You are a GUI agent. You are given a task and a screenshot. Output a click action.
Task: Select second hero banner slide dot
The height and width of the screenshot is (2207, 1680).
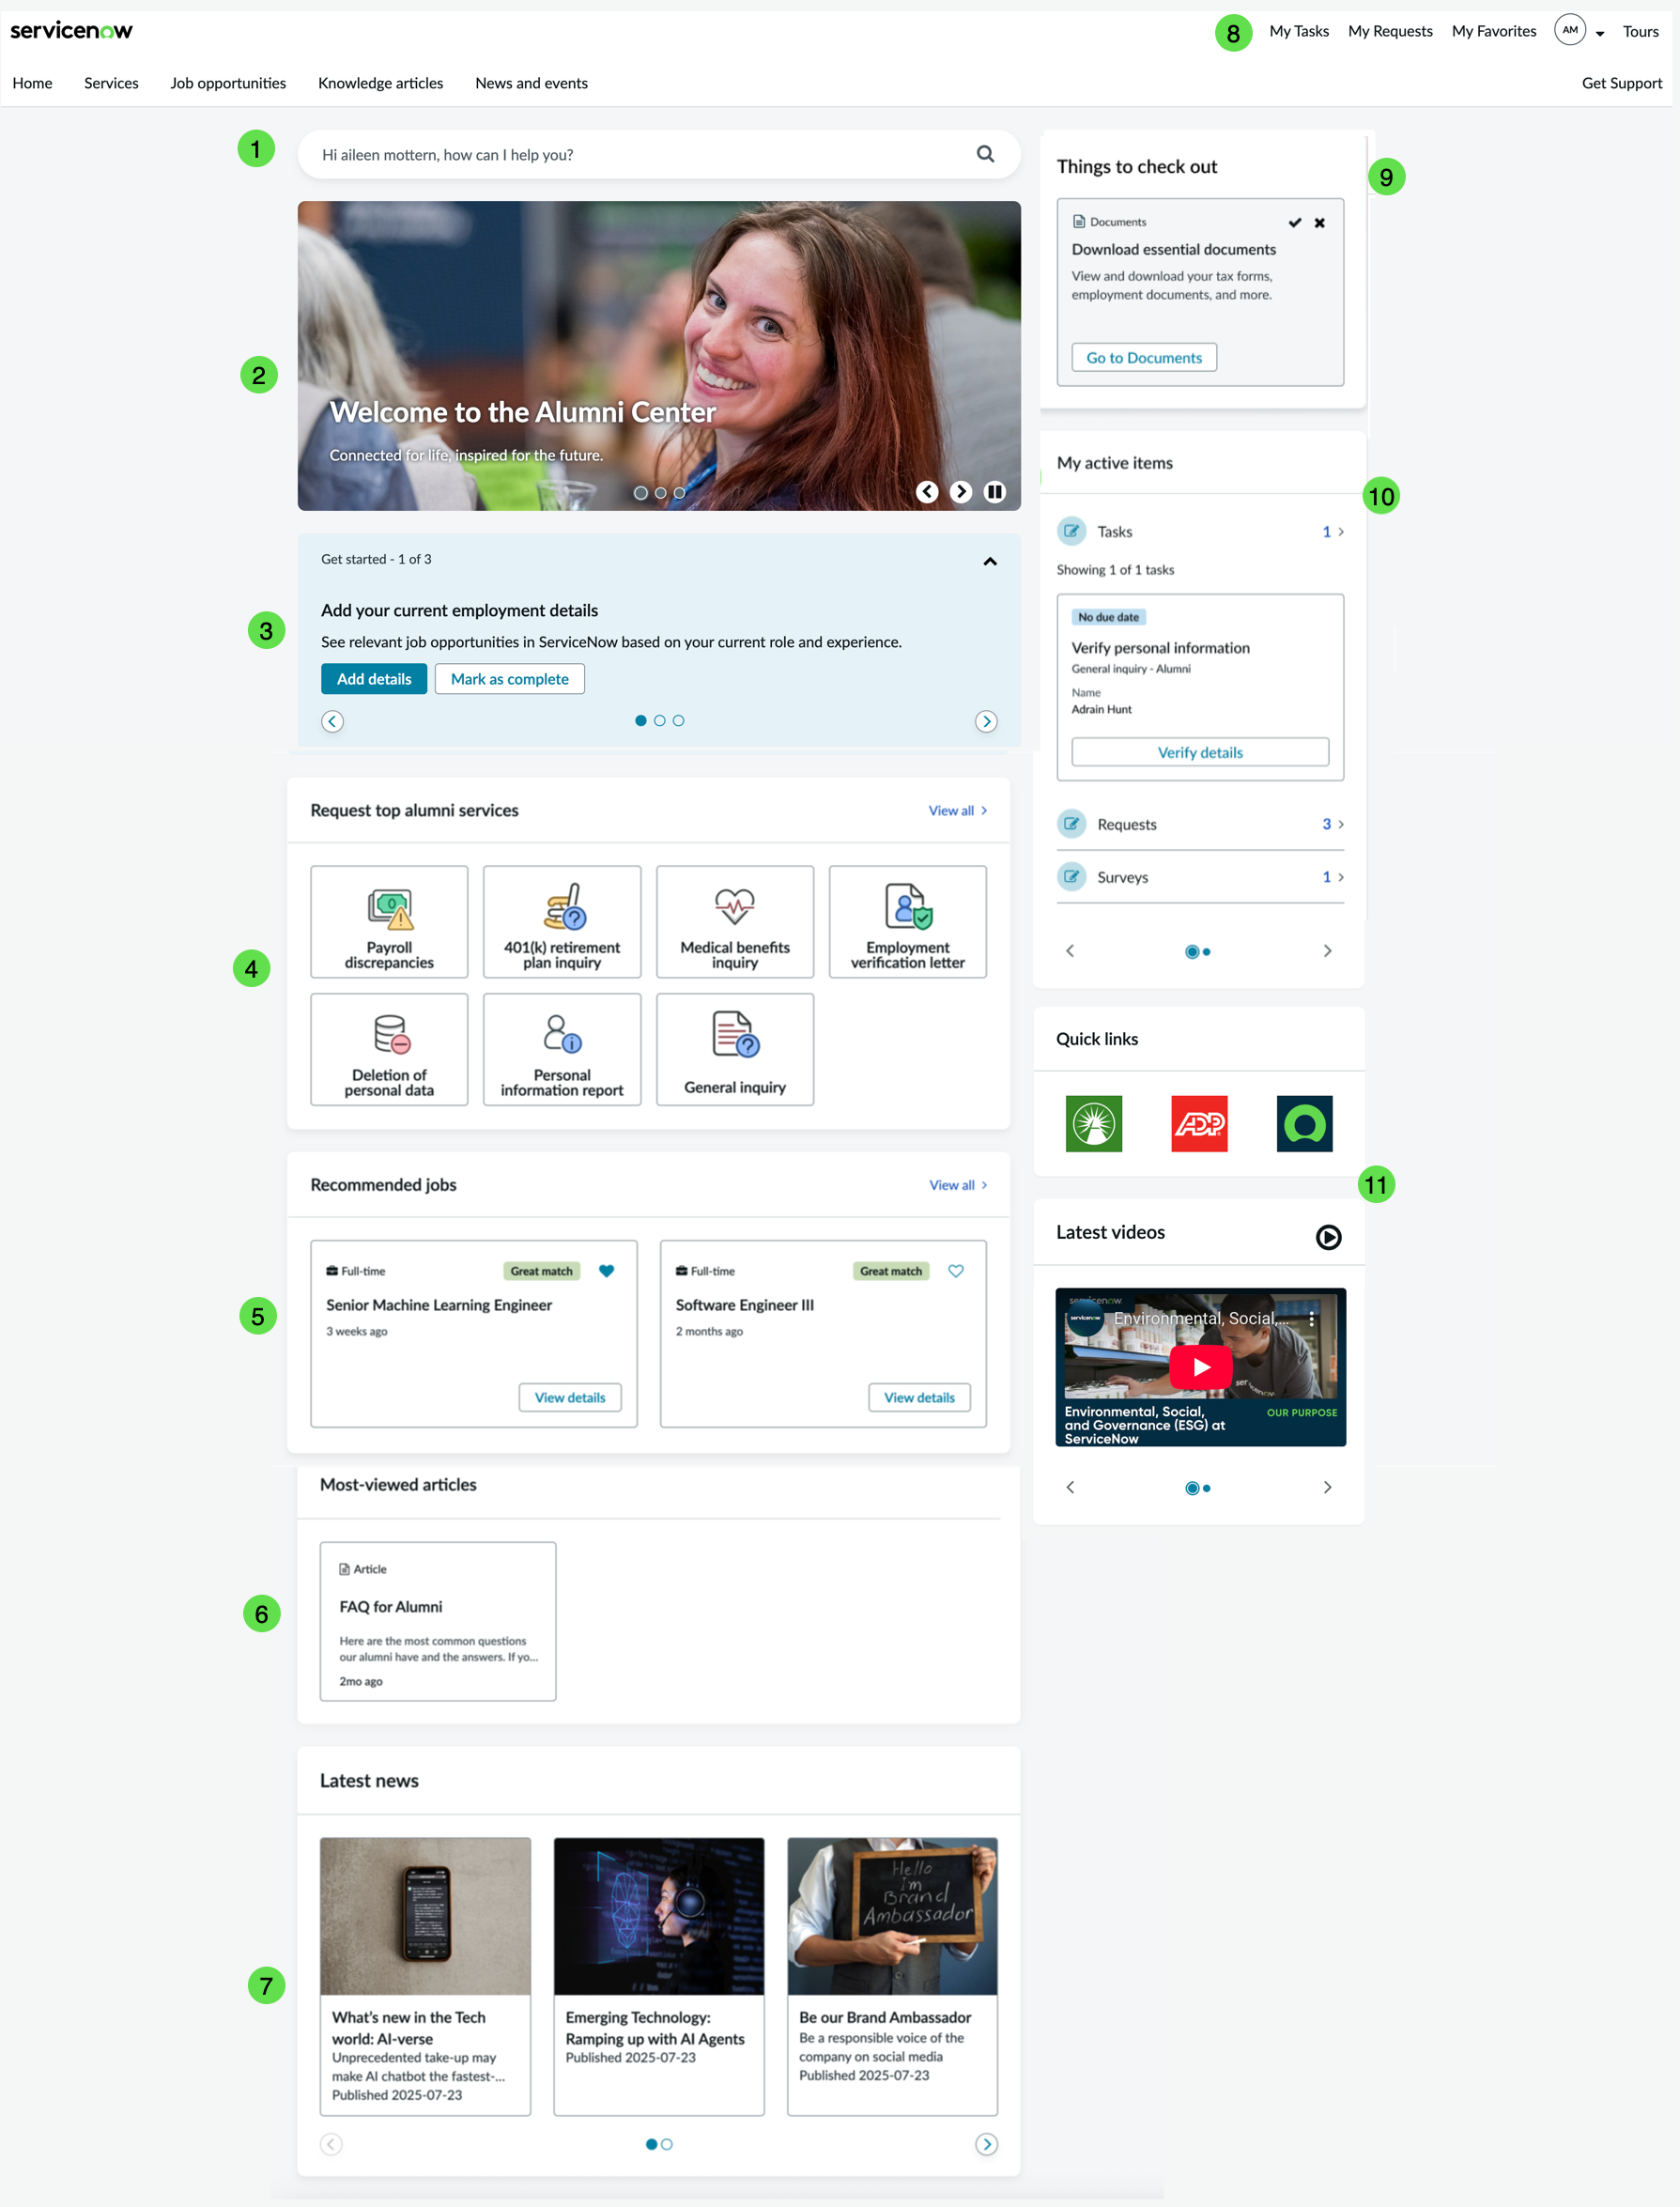(x=660, y=493)
